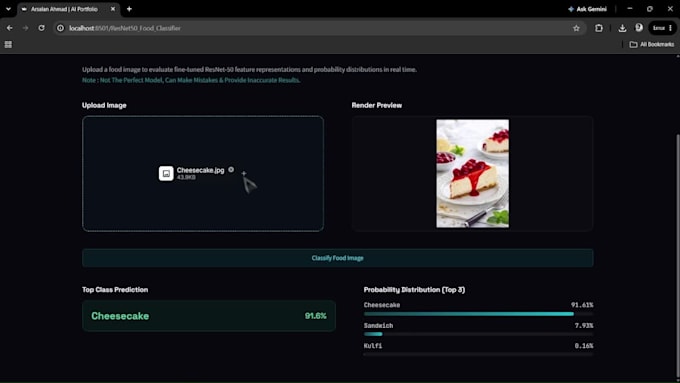The height and width of the screenshot is (383, 680).
Task: Click the Kulfi probability bar
Action: pyautogui.click(x=478, y=354)
